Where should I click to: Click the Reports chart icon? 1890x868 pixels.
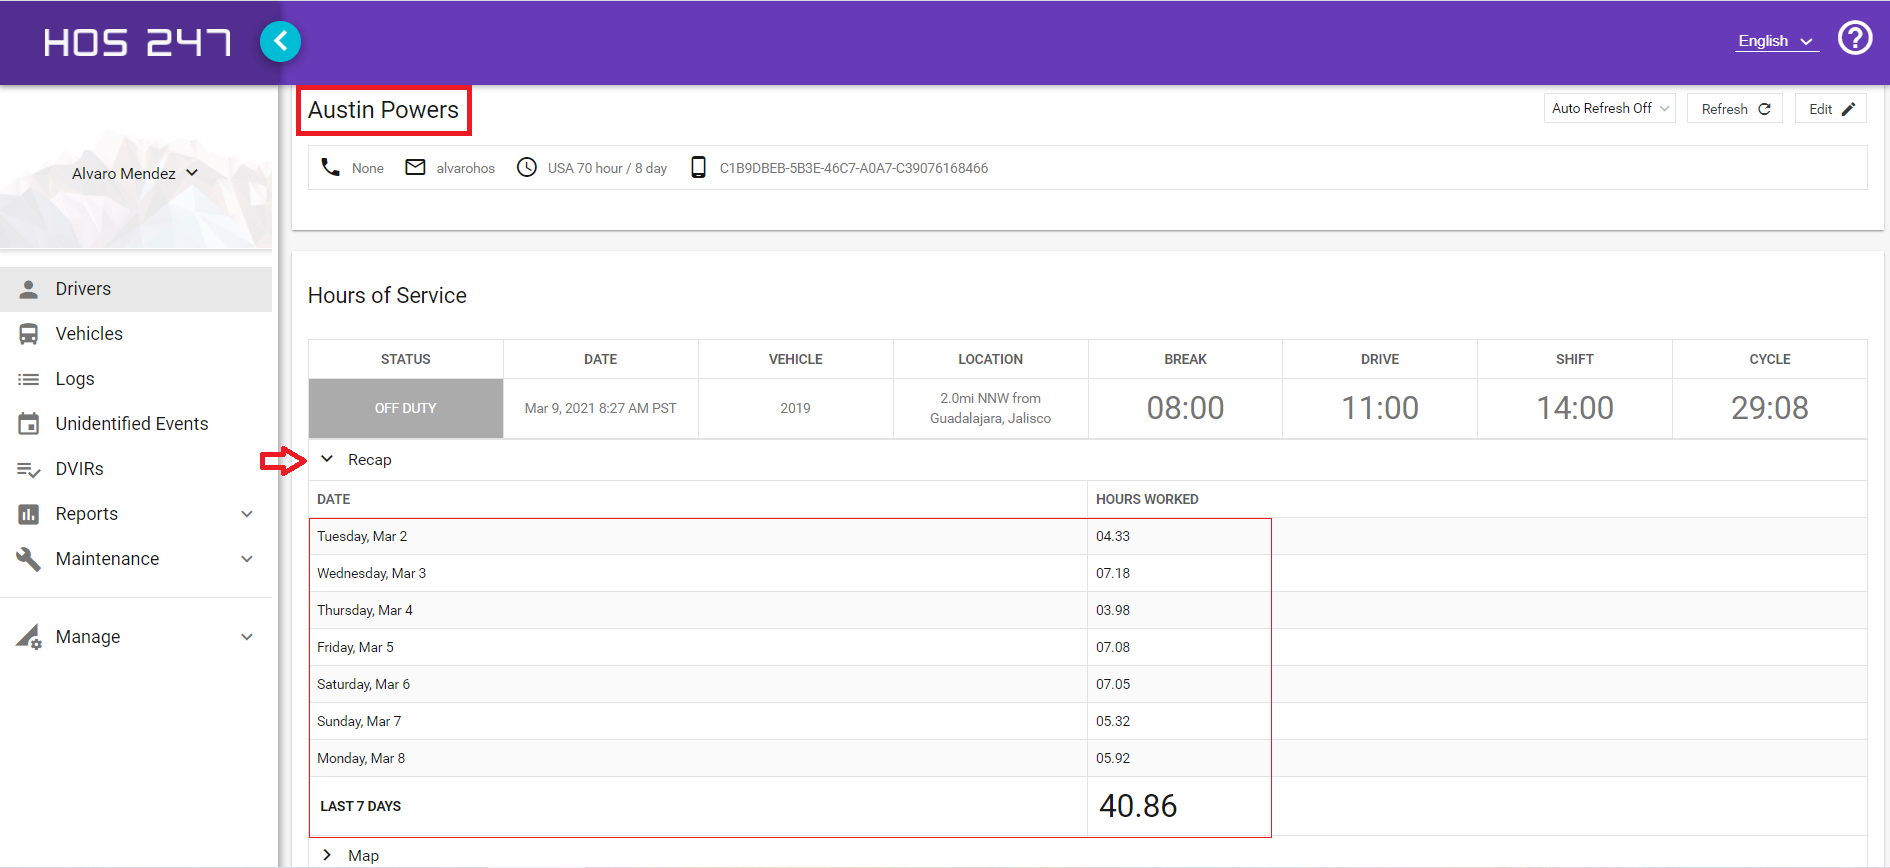pyautogui.click(x=29, y=514)
